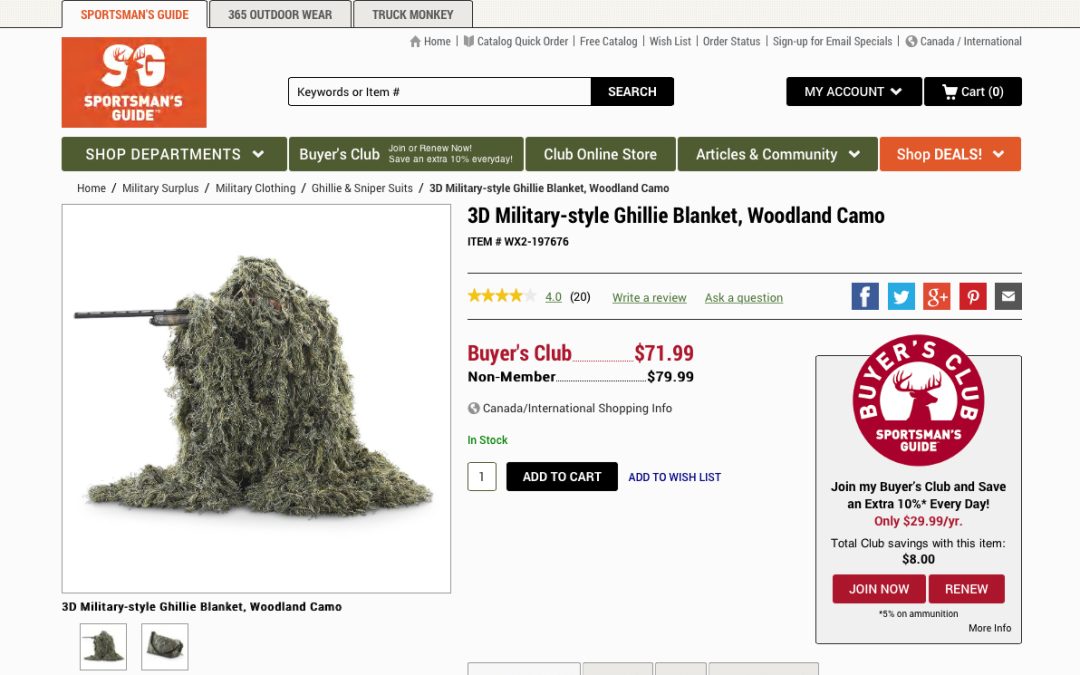This screenshot has width=1080, height=675.
Task: Expand the Shop DEALS! dropdown
Action: pos(950,154)
